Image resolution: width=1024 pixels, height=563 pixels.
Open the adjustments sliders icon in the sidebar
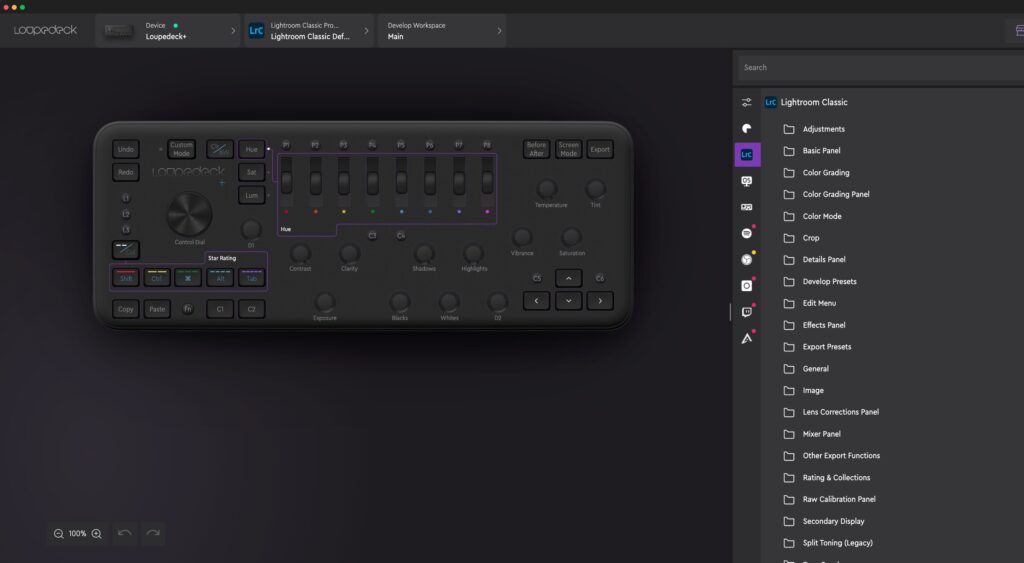tap(746, 103)
